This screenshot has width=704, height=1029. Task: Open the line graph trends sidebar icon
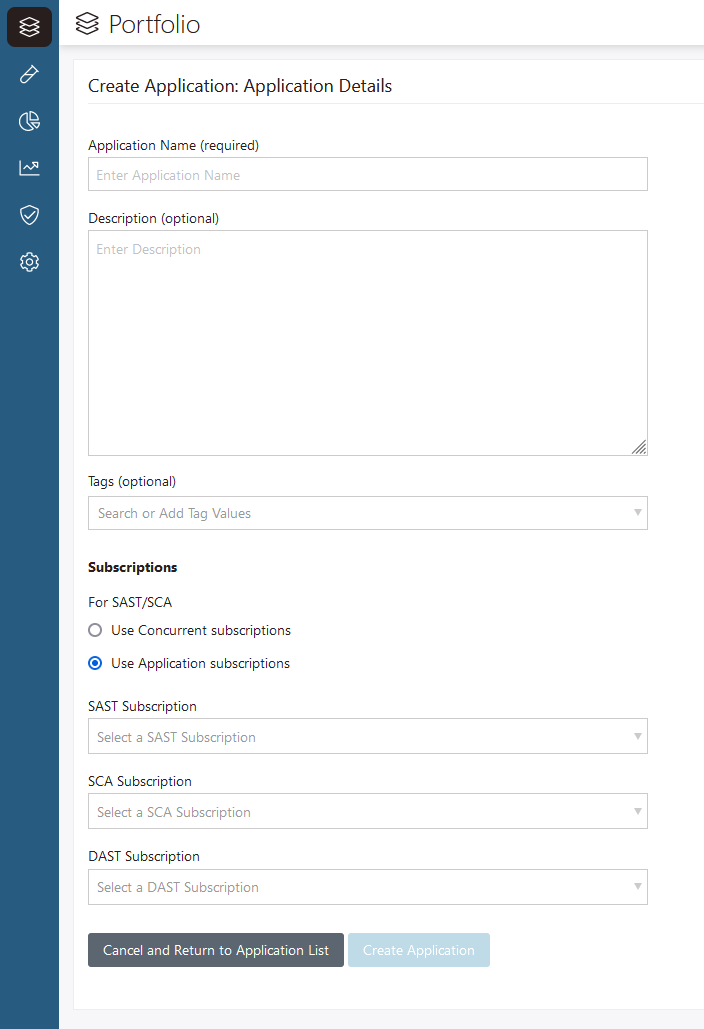30,168
